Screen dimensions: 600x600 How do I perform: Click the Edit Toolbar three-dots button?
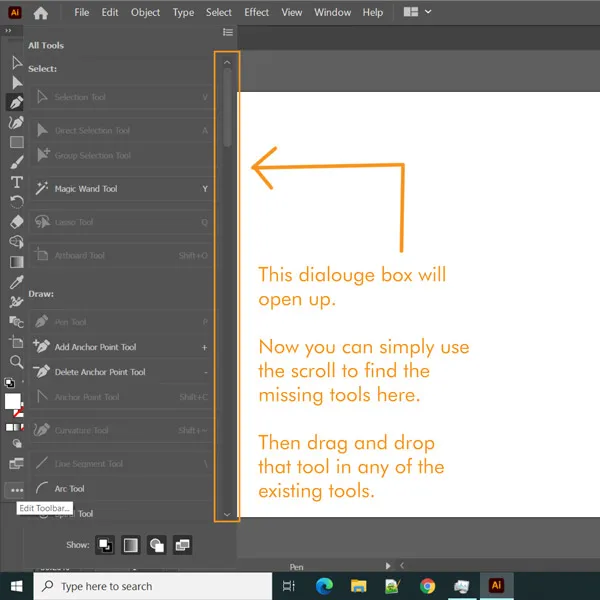coord(16,490)
